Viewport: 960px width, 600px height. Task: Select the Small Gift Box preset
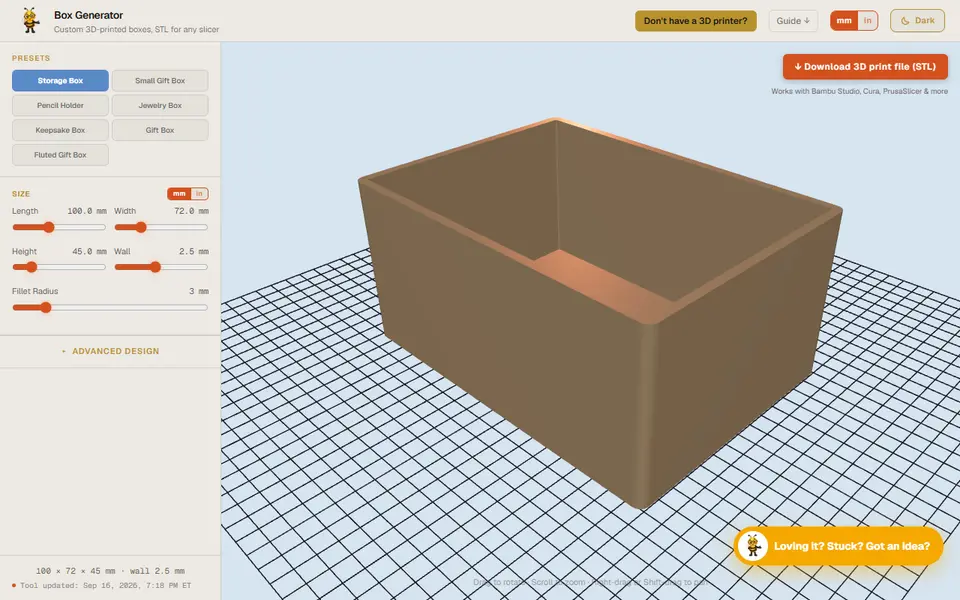tap(160, 80)
